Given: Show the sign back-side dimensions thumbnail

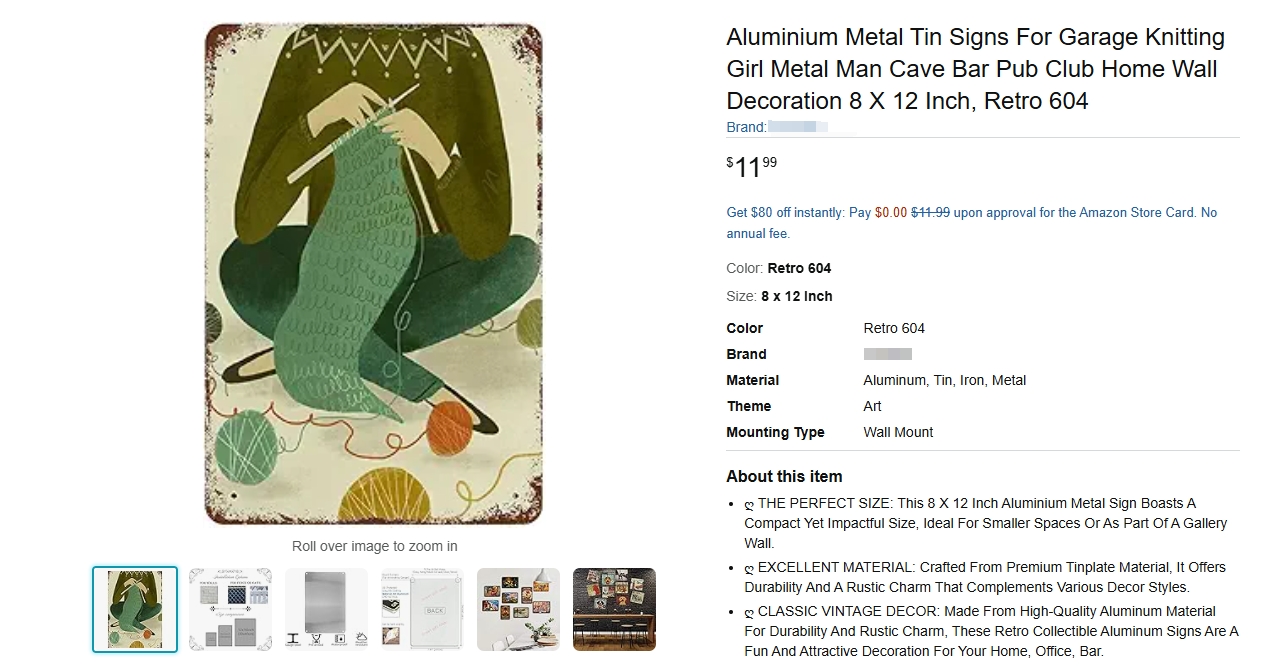Looking at the screenshot, I should point(422,610).
